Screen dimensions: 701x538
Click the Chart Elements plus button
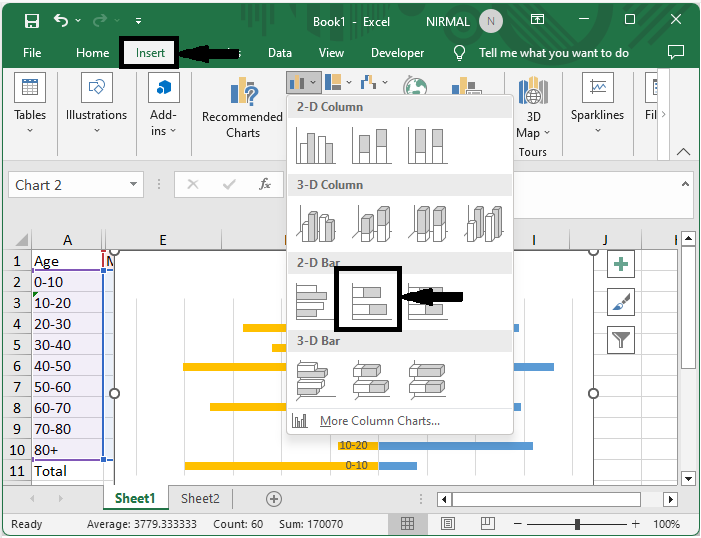(x=621, y=264)
